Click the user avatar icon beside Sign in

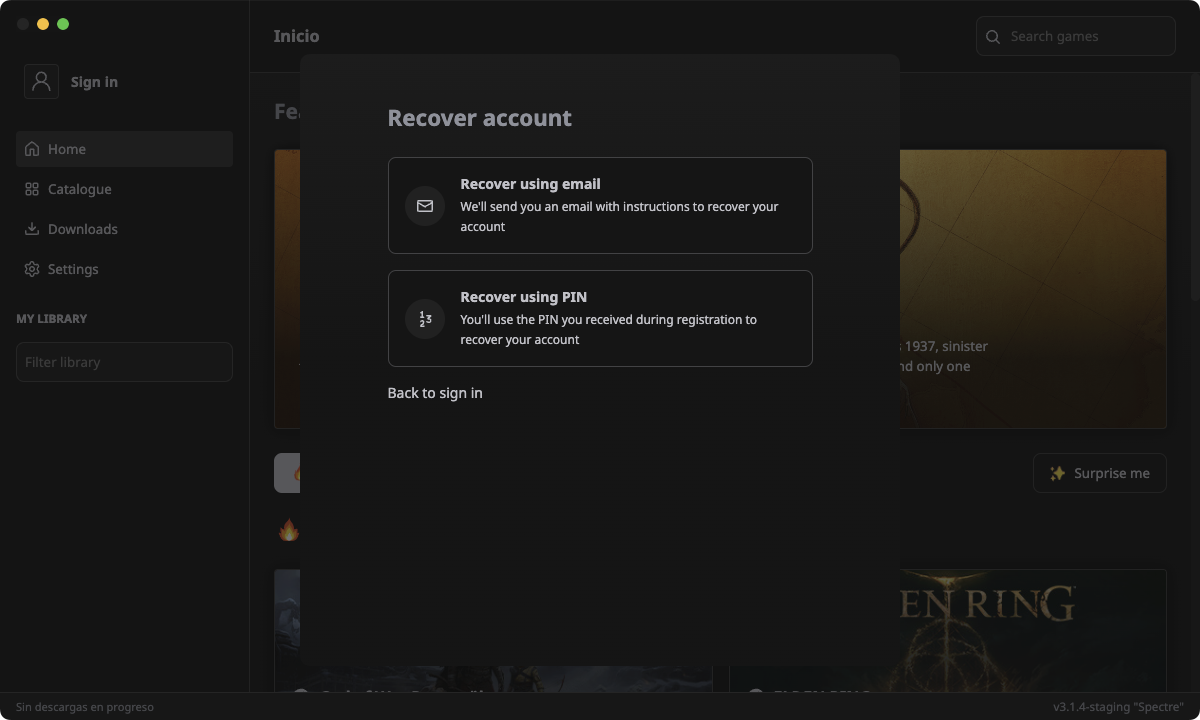click(41, 82)
